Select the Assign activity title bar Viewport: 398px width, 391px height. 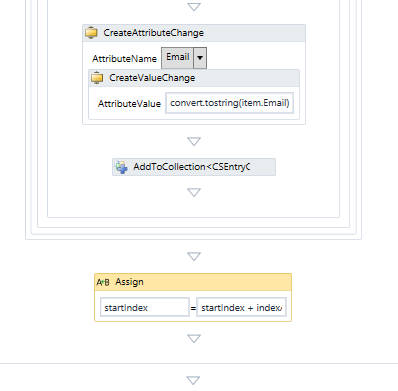pos(193,282)
